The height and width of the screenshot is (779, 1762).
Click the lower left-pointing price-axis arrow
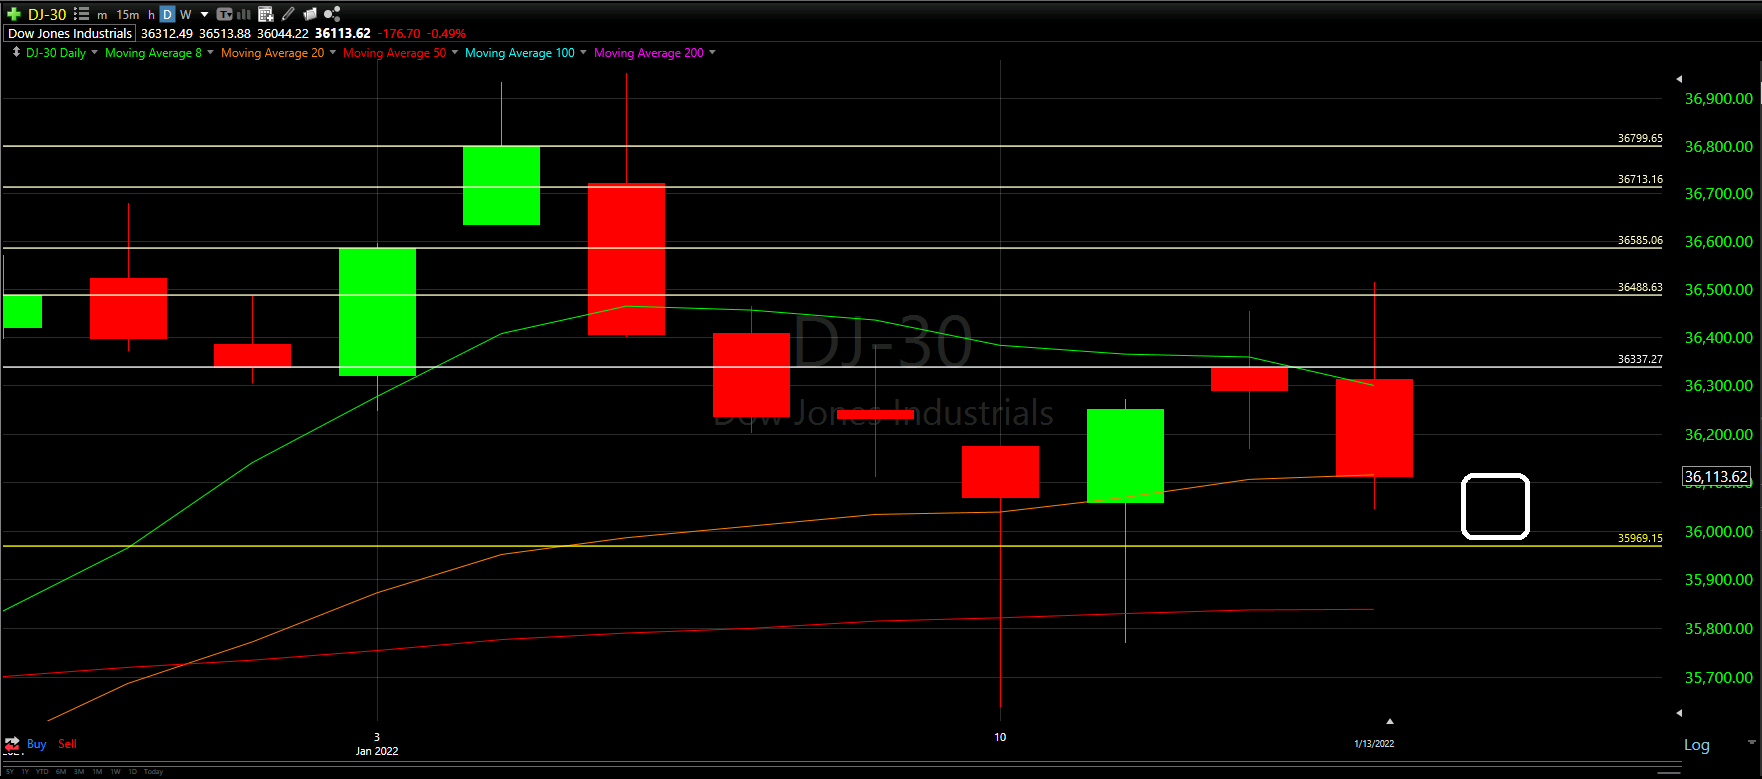pos(1679,713)
